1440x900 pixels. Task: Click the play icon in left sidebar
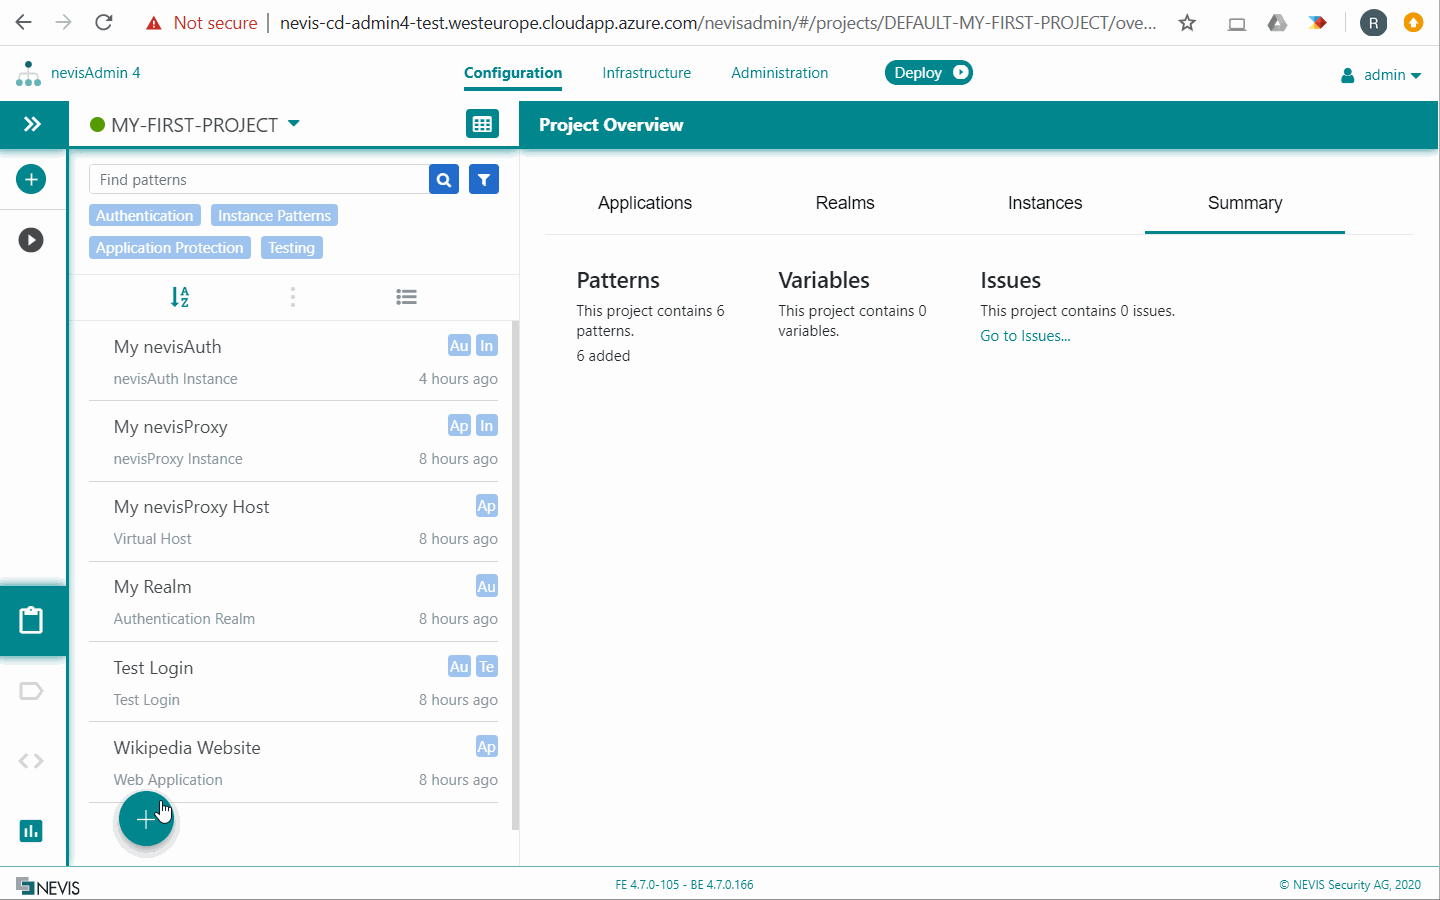click(31, 240)
